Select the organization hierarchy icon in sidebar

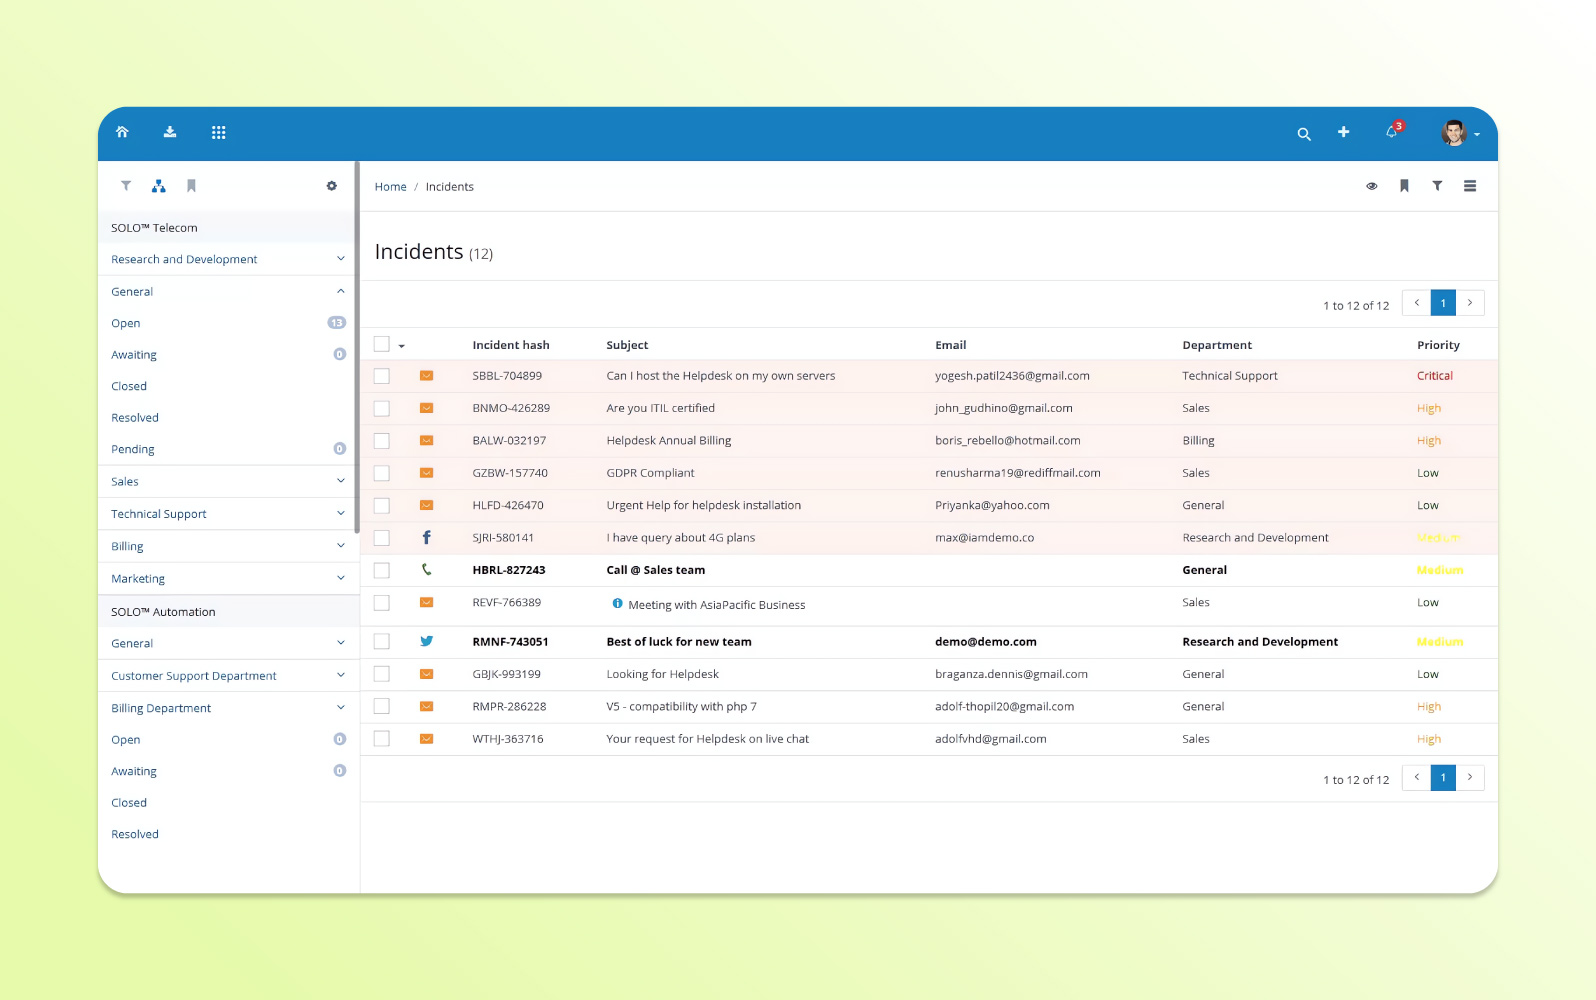tap(158, 186)
